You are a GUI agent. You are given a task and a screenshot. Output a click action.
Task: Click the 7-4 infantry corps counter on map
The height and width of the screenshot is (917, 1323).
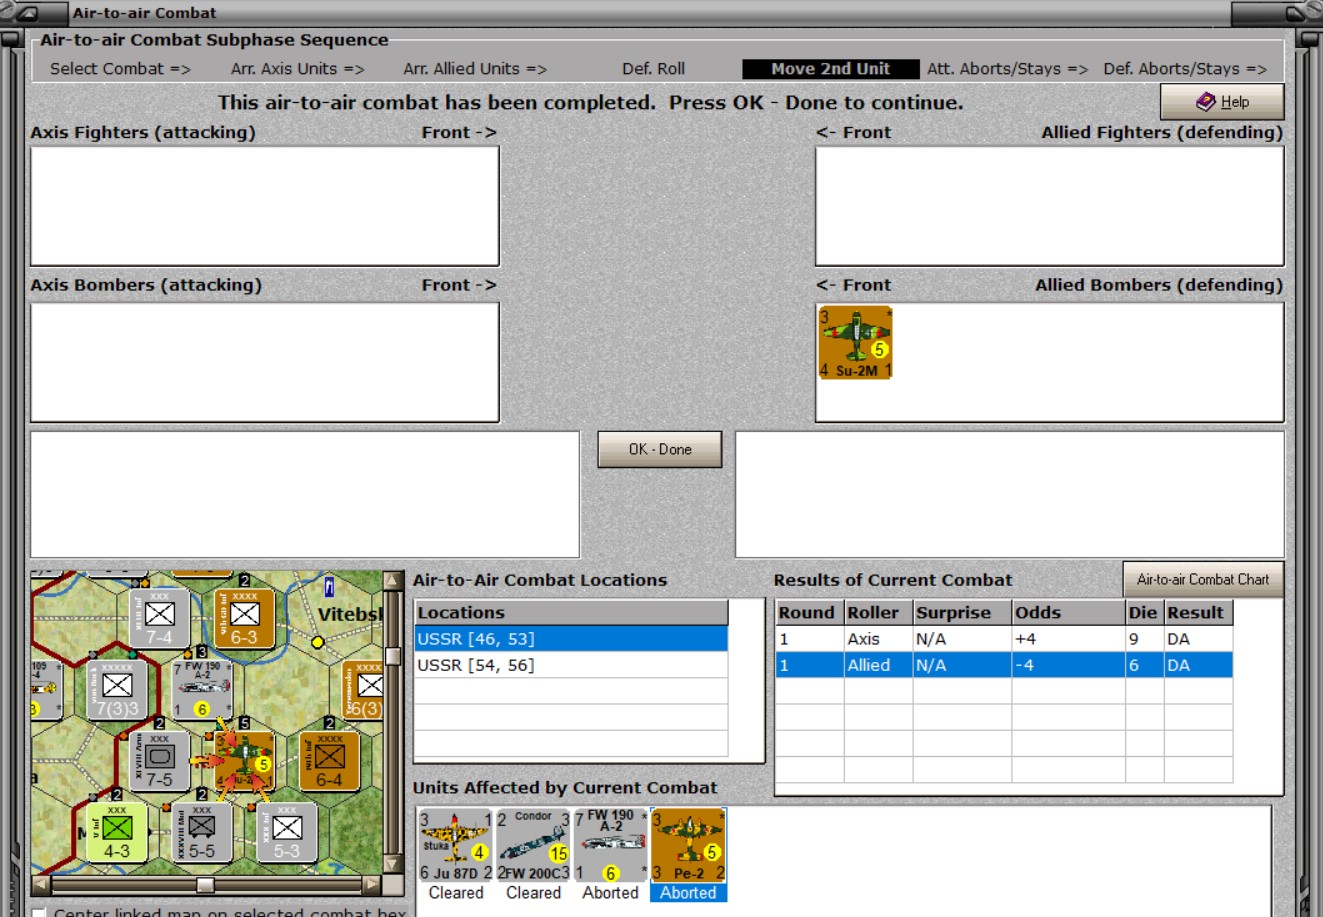pyautogui.click(x=160, y=618)
